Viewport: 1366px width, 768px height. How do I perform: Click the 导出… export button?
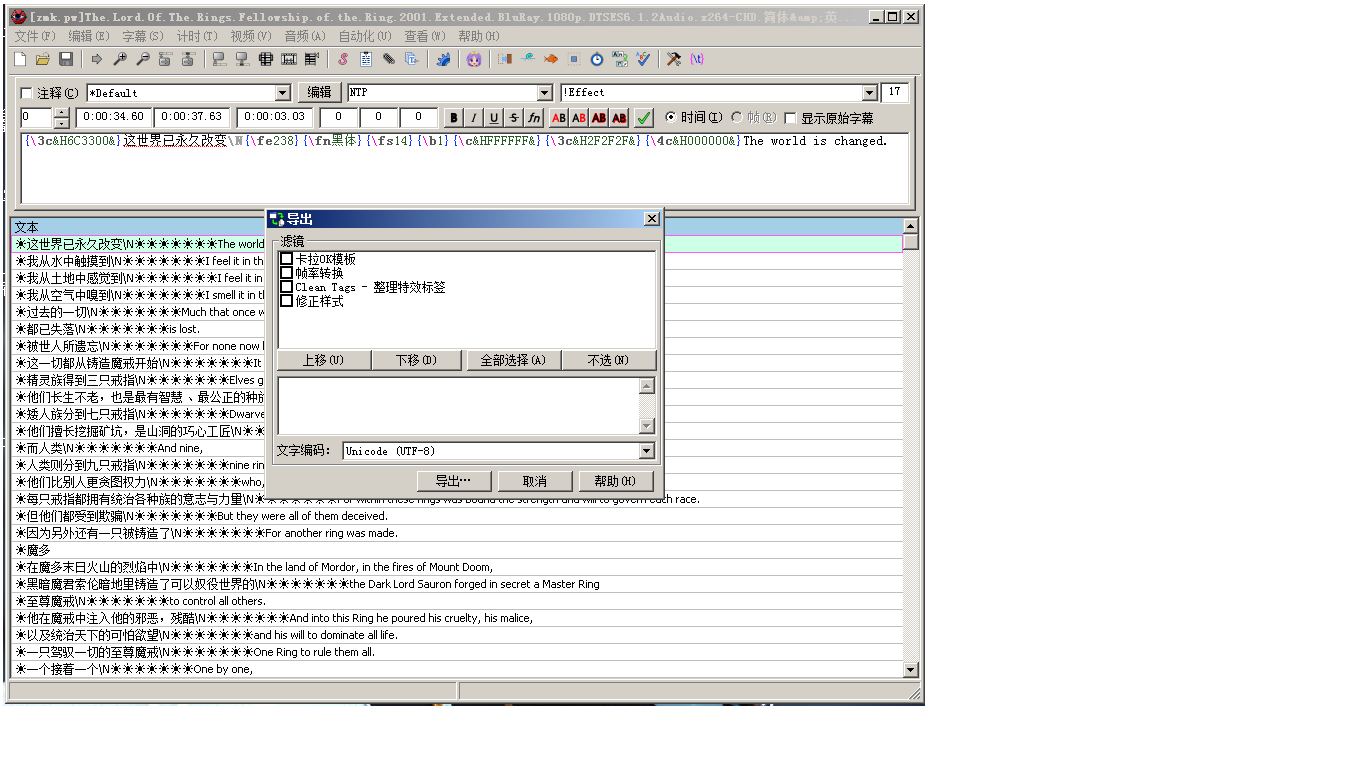[x=453, y=481]
